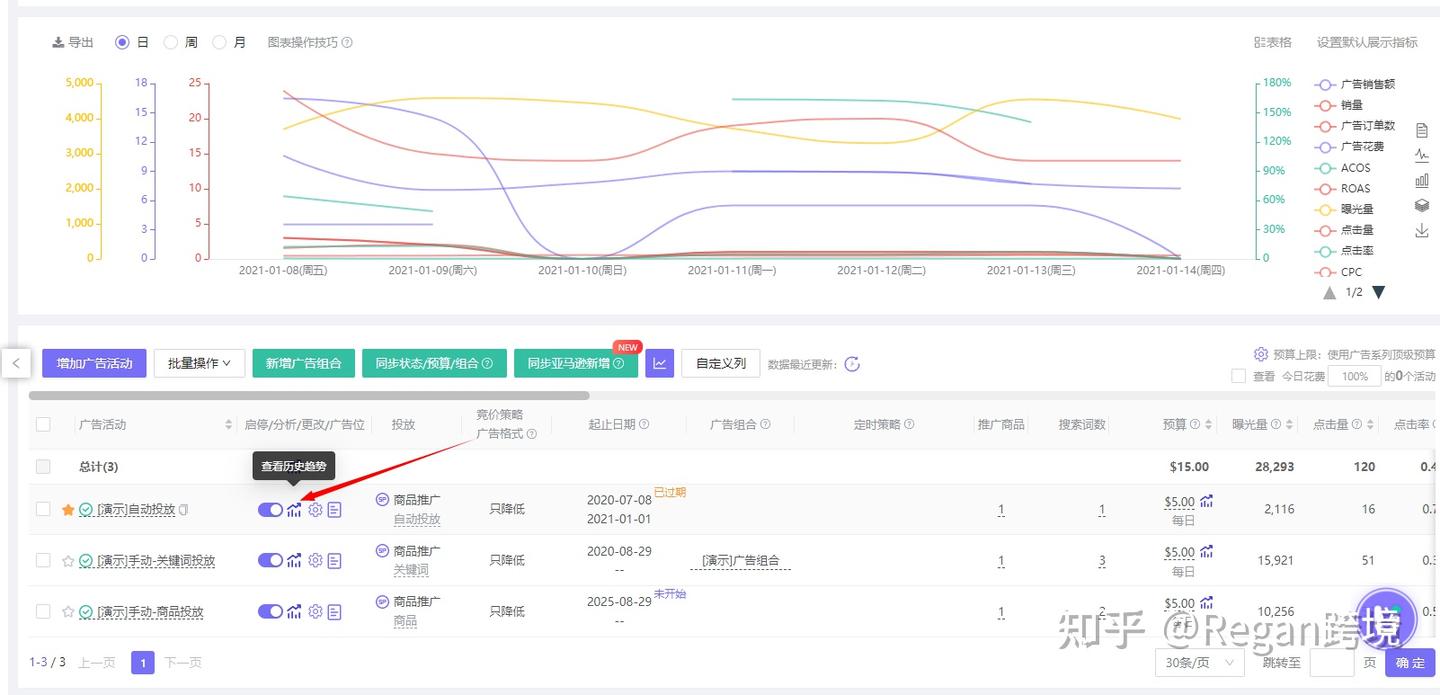Star the [演示]手动-商品投放 campaign
This screenshot has height=695, width=1440.
[x=68, y=611]
